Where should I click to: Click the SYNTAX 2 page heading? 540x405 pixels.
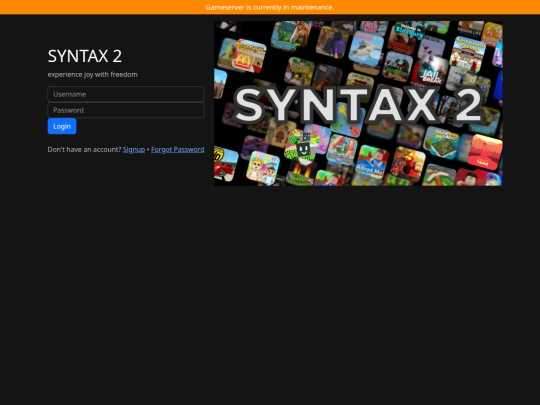[85, 56]
